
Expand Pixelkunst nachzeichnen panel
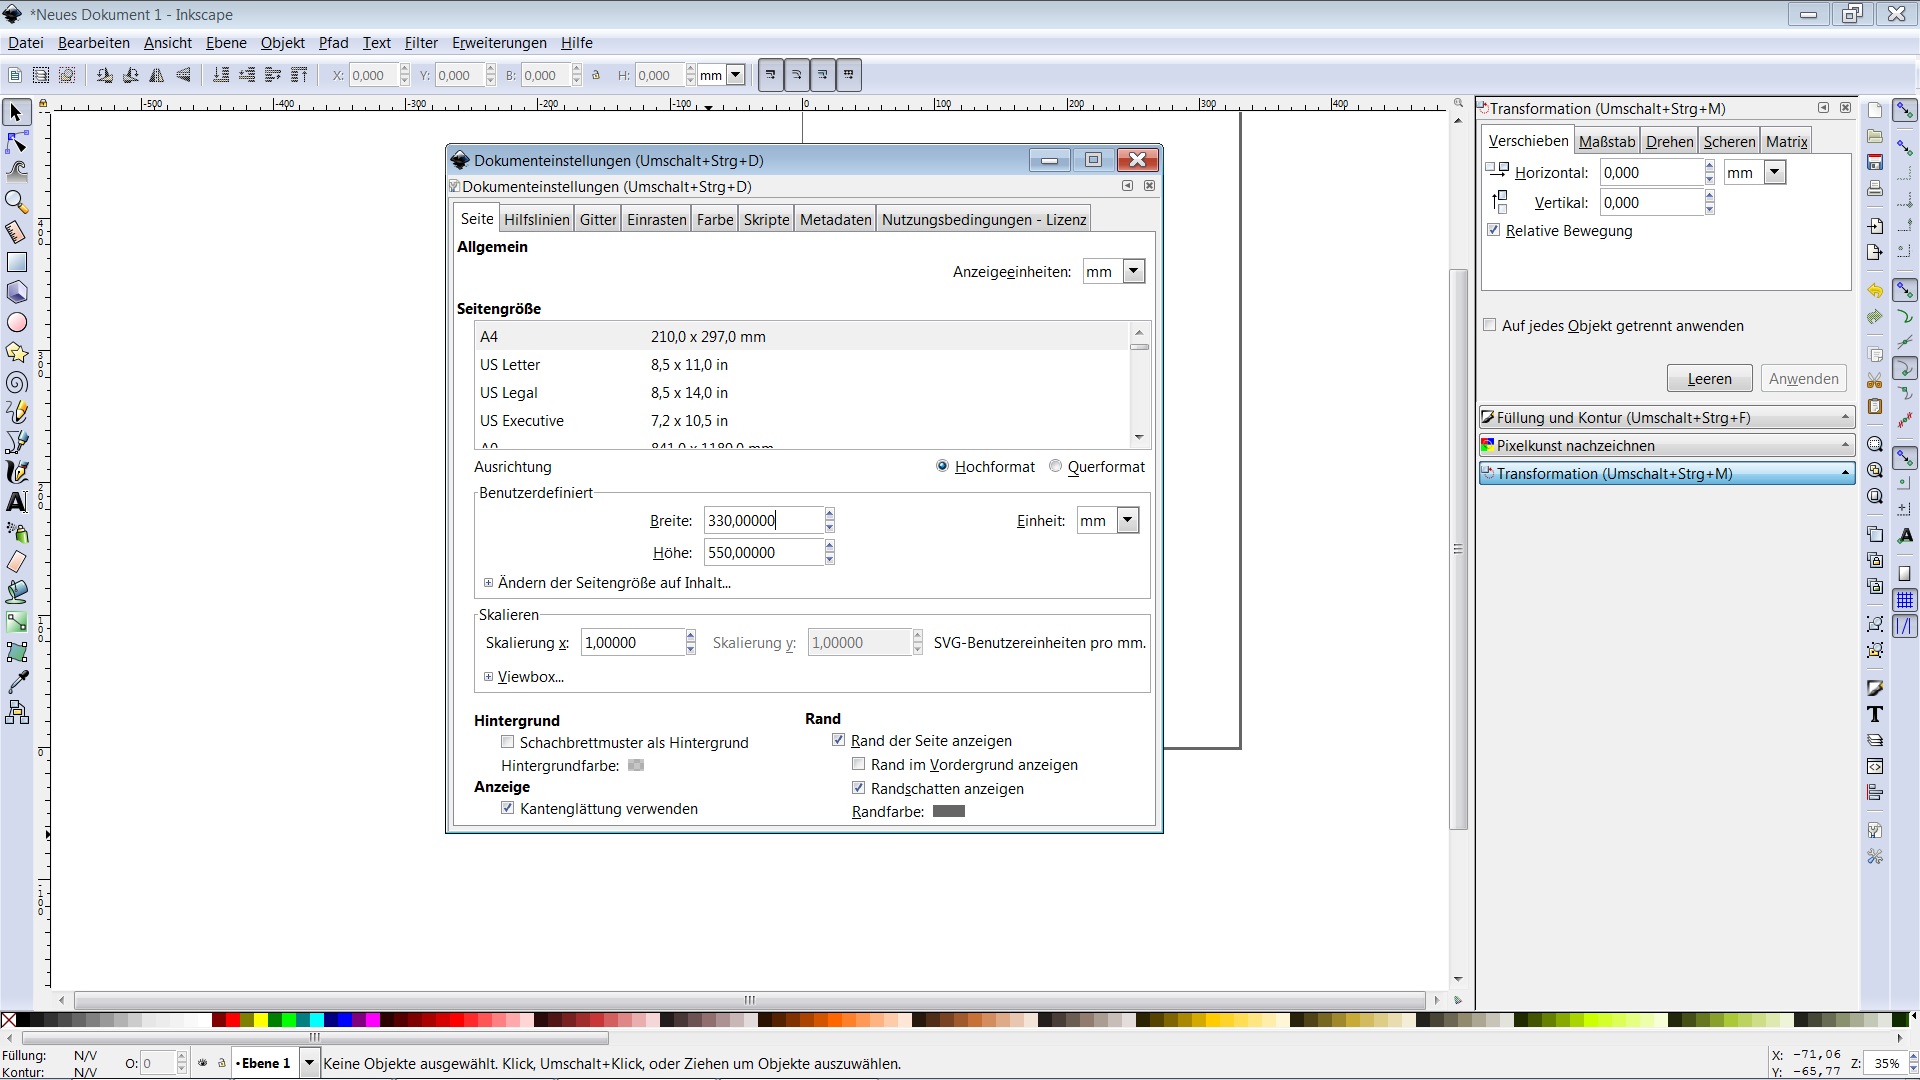coord(1666,446)
